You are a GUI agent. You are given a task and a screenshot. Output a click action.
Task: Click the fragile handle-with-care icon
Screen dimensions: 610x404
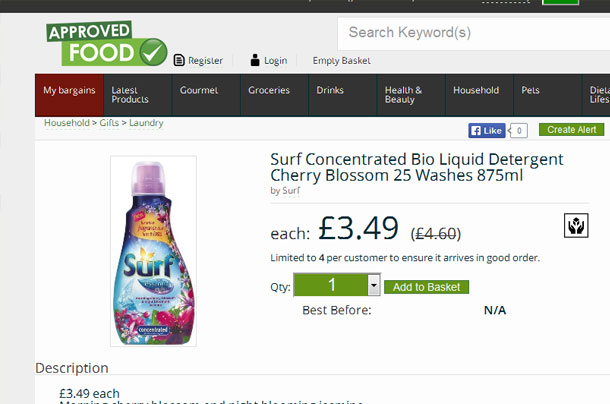coord(576,225)
